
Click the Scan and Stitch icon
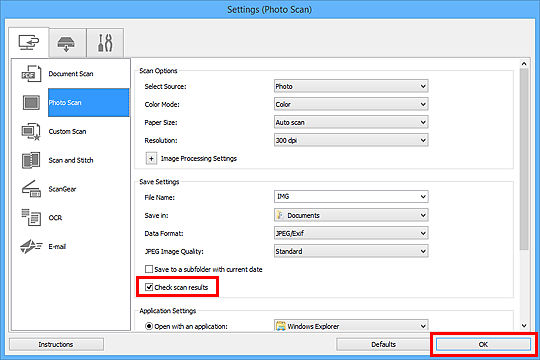point(31,160)
